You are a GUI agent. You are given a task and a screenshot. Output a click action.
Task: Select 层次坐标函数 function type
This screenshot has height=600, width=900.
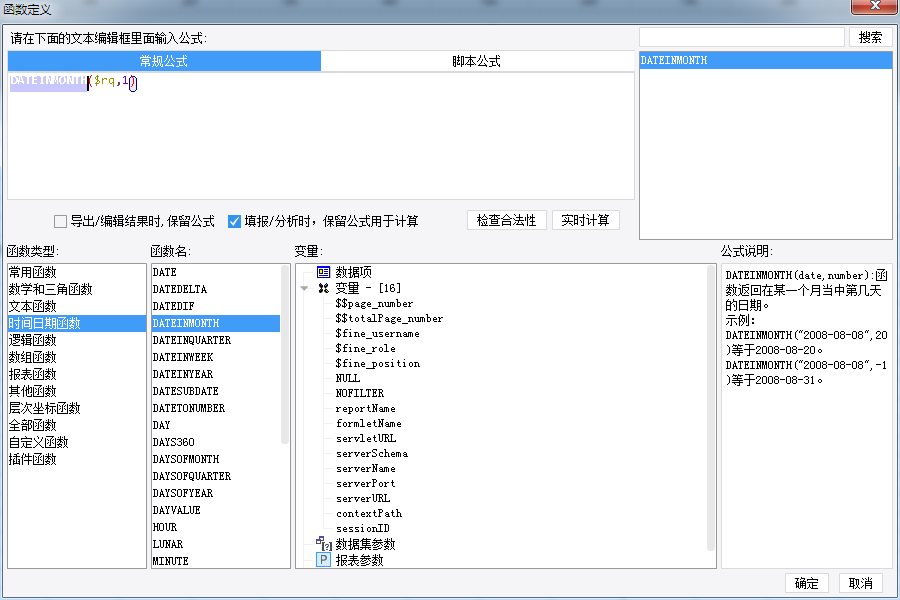77,408
